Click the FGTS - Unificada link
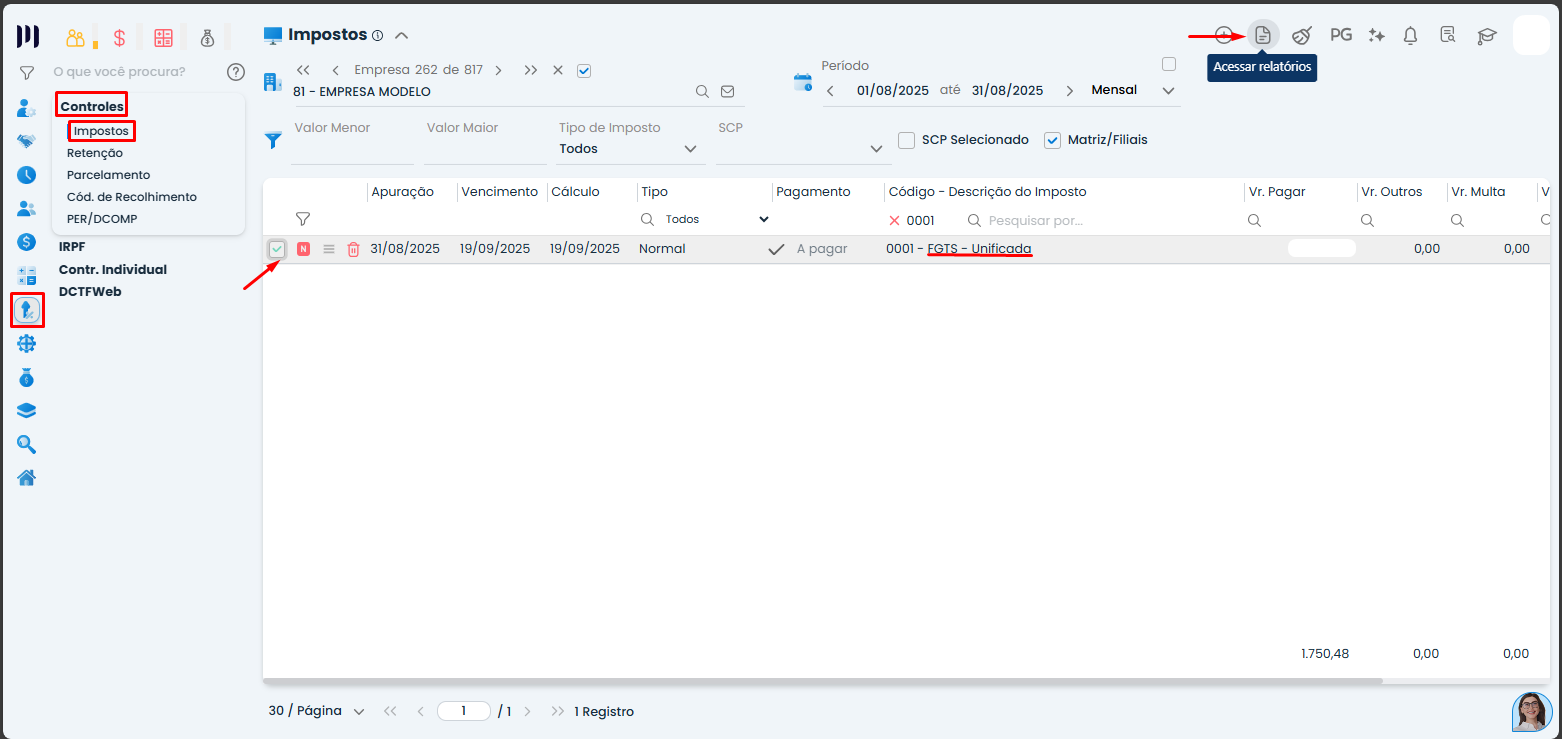The height and width of the screenshot is (739, 1562). click(978, 249)
